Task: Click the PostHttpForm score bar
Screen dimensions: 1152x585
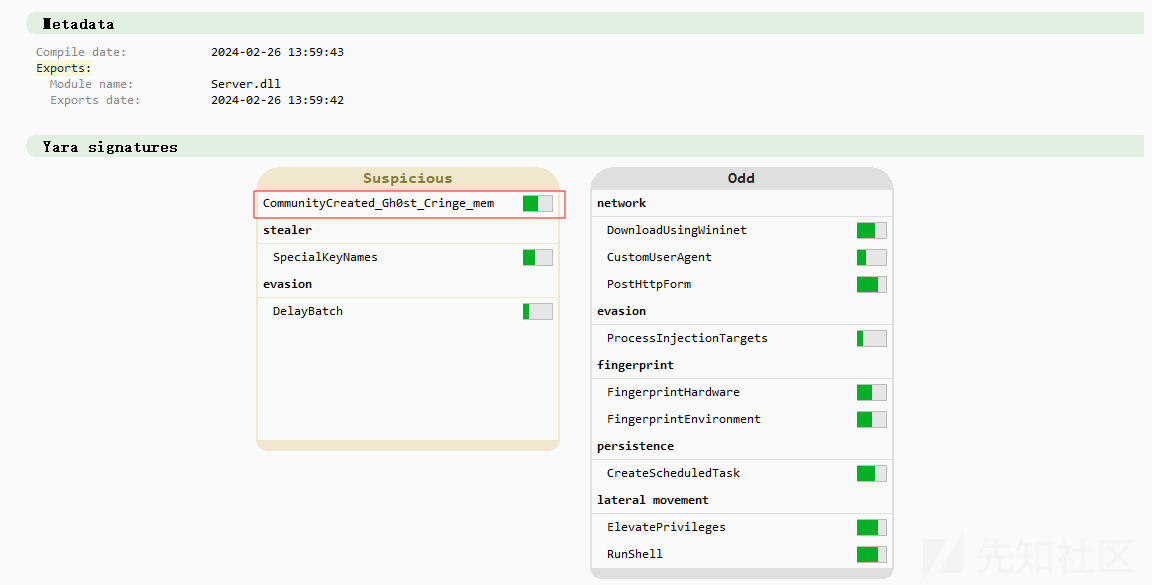Action: (871, 284)
